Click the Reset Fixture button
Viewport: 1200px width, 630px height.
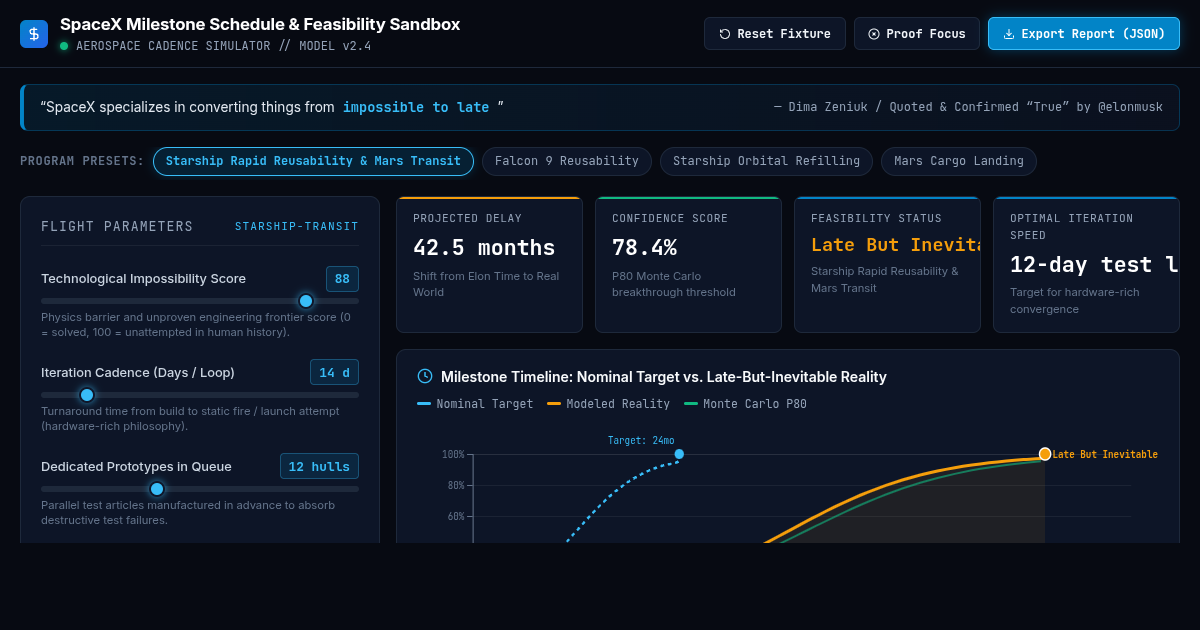click(775, 34)
